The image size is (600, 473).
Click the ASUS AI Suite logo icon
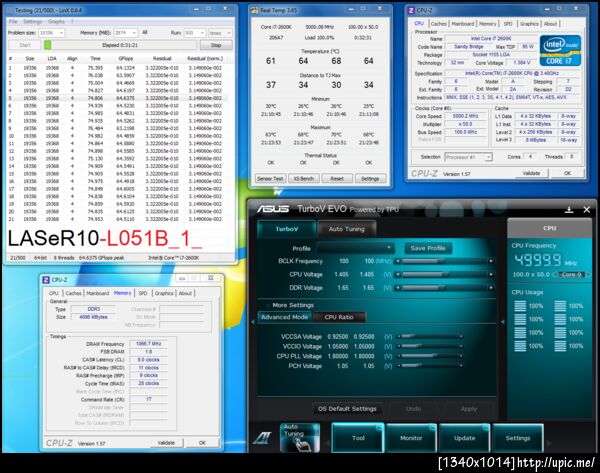tap(262, 438)
